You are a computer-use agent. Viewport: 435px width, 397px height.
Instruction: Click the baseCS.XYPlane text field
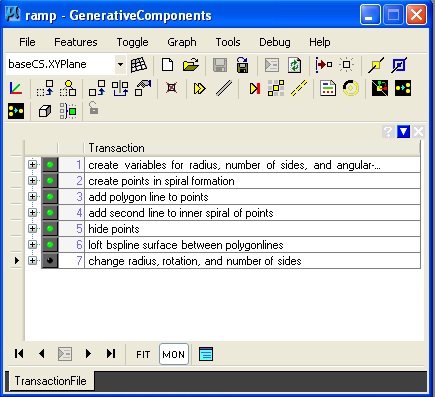tap(61, 64)
